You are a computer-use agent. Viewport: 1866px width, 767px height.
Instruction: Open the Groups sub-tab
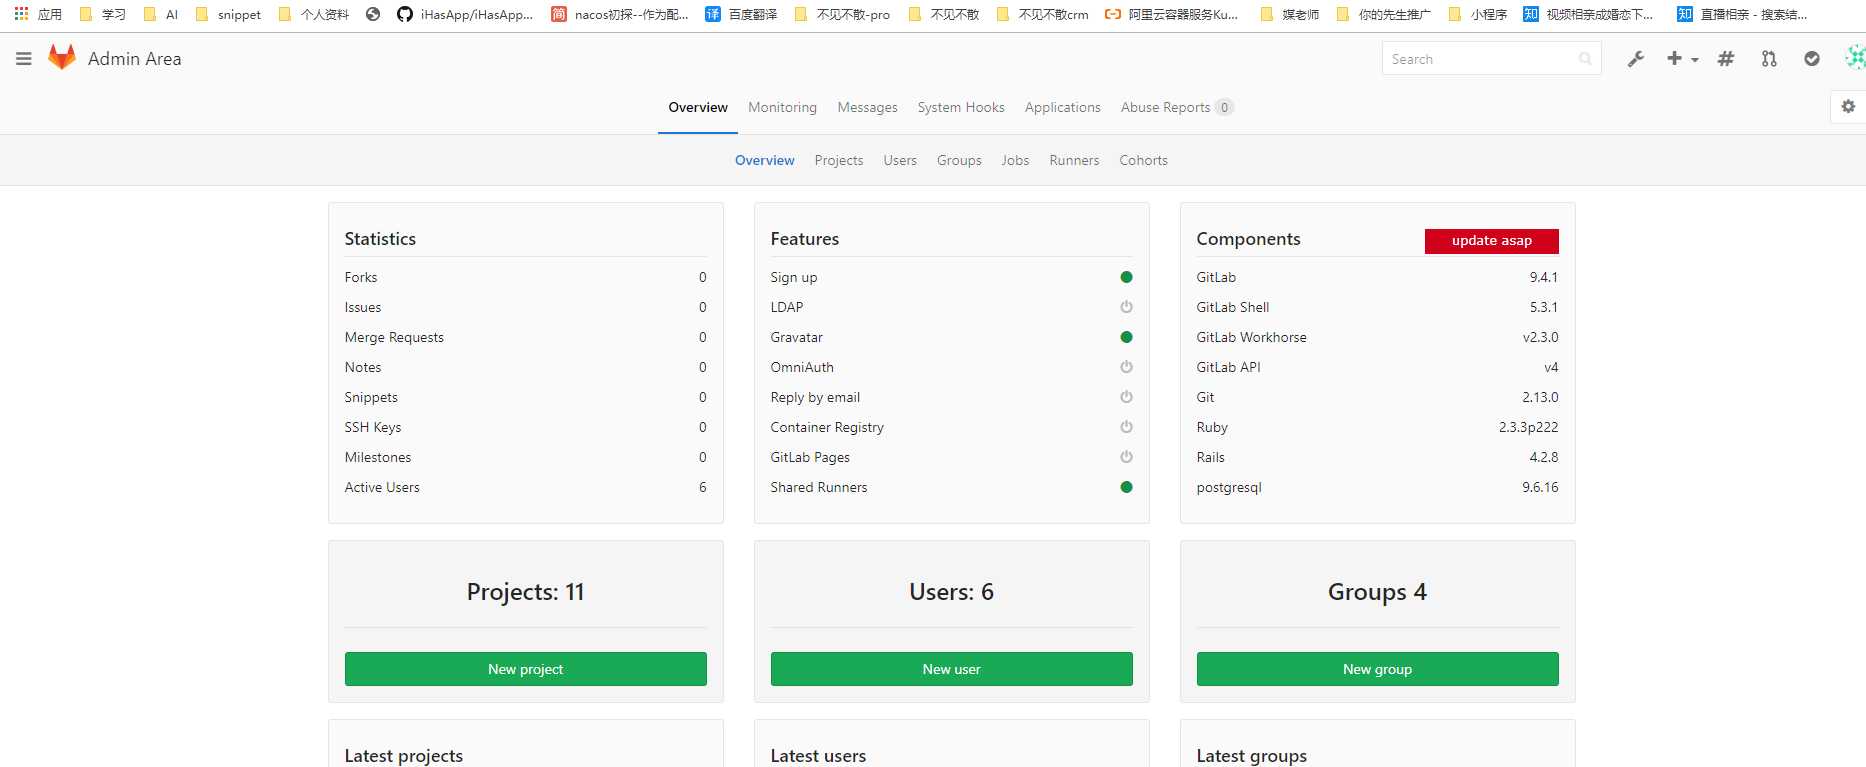(959, 160)
